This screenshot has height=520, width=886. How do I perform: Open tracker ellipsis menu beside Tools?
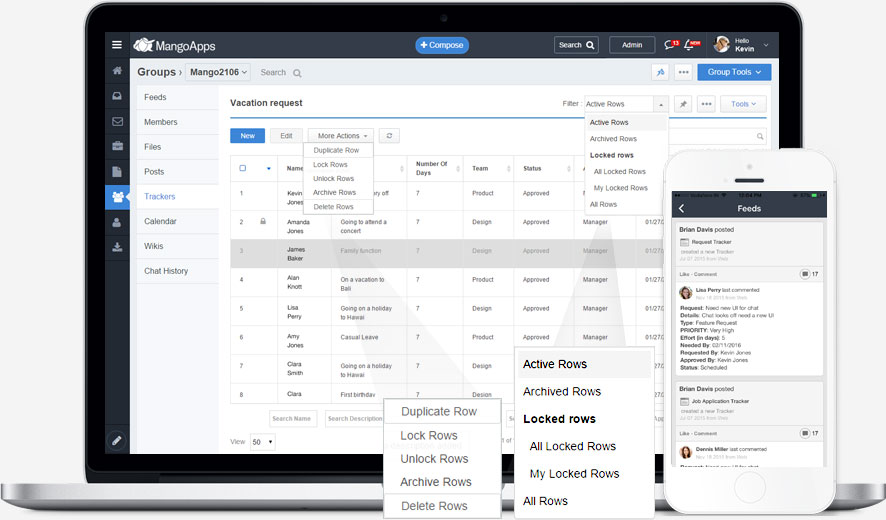pos(706,104)
